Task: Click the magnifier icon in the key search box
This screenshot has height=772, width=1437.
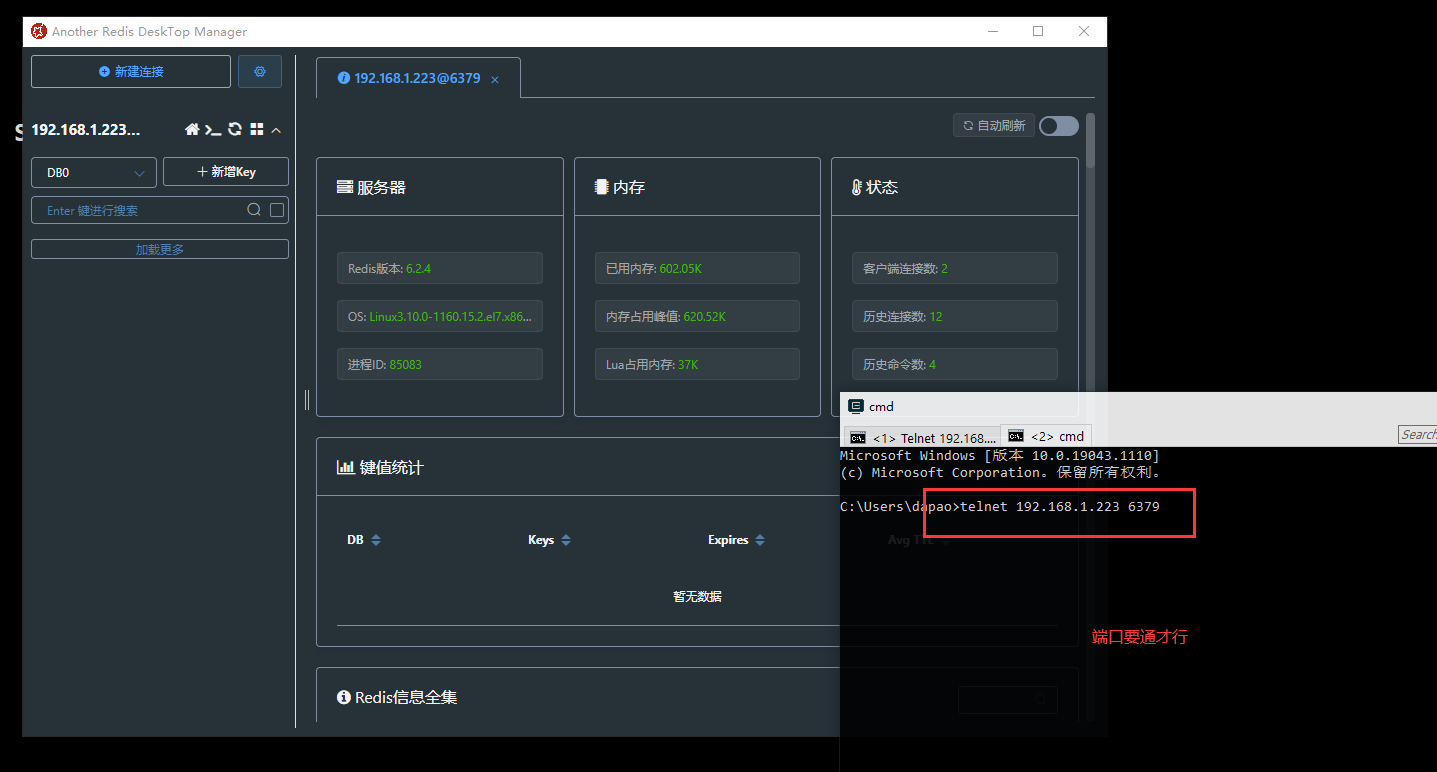Action: click(x=254, y=210)
